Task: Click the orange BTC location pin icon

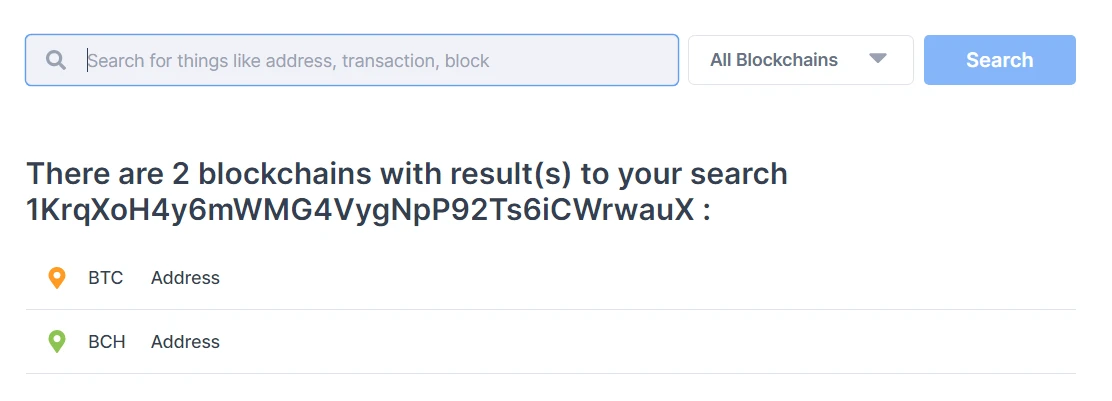Action: point(57,278)
